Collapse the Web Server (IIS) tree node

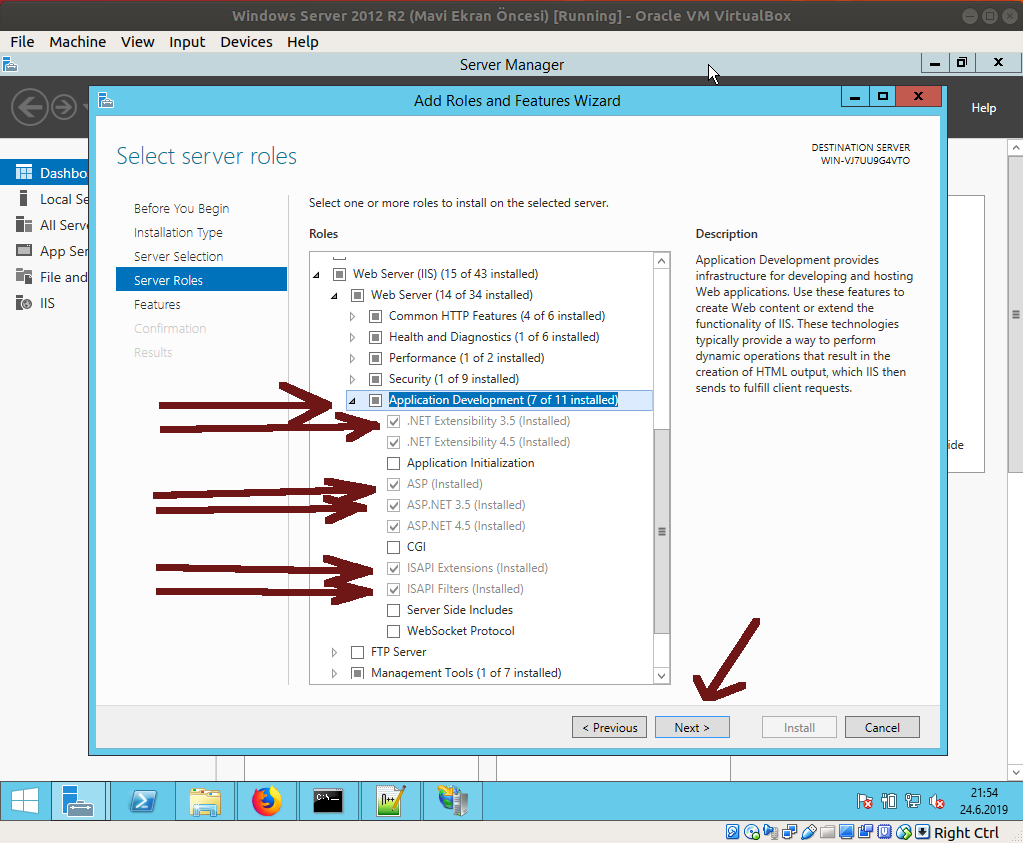pyautogui.click(x=316, y=275)
